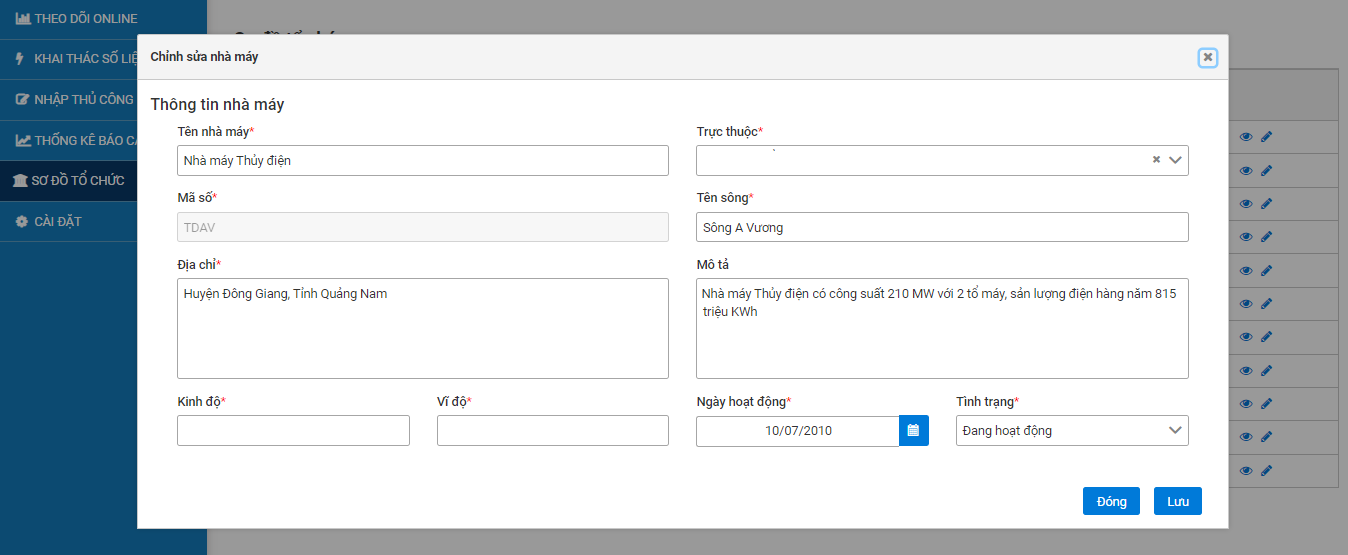
Task: Open the Tình trạng dropdown
Action: (x=1071, y=431)
